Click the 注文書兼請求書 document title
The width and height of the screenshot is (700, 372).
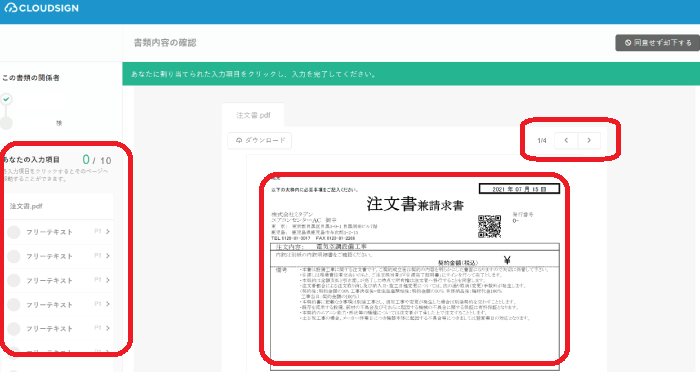pos(415,204)
